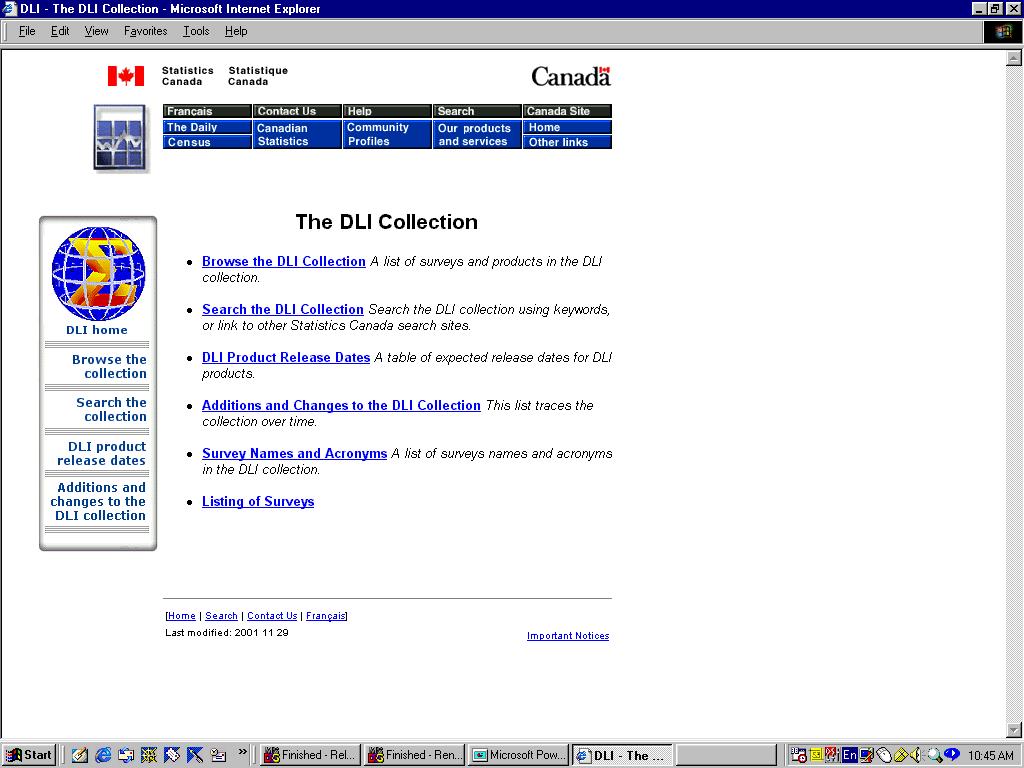
Task: Click the blue Home navigation button
Action: tap(568, 127)
